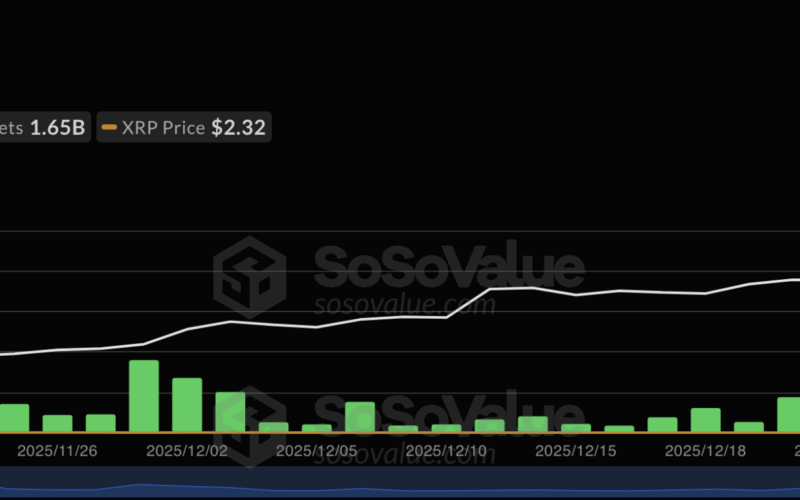Click the 2025/12/02 date axis label
The width and height of the screenshot is (800, 500).
[187, 451]
